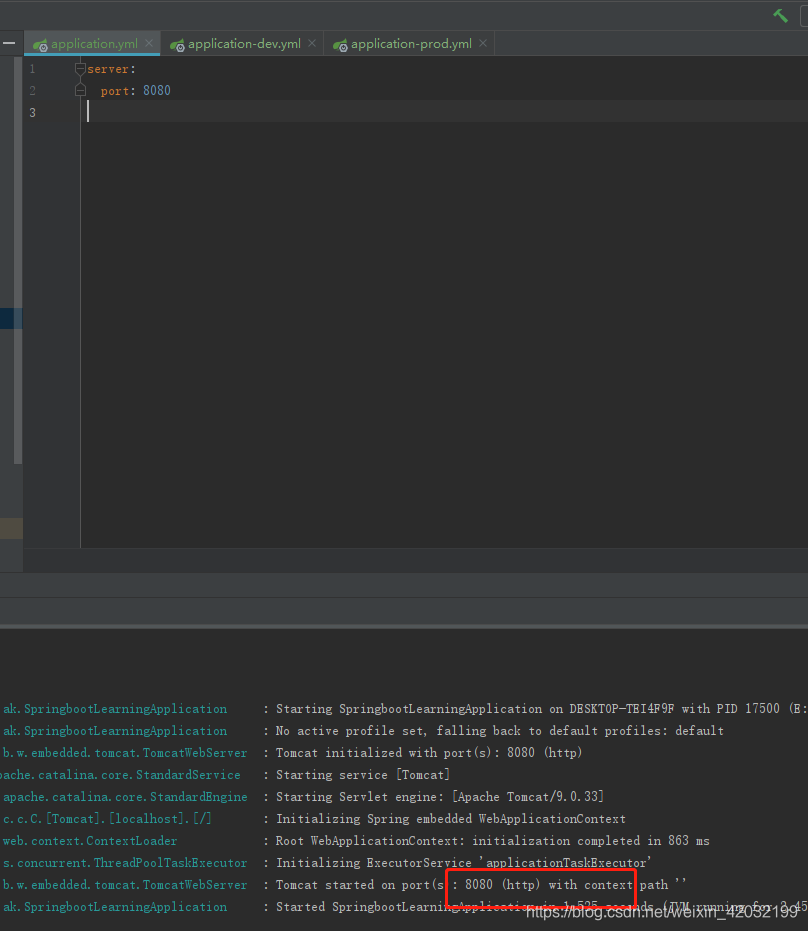Click the 'Starting SpringbootLearningApplication on' log line
The height and width of the screenshot is (931, 808).
point(540,709)
